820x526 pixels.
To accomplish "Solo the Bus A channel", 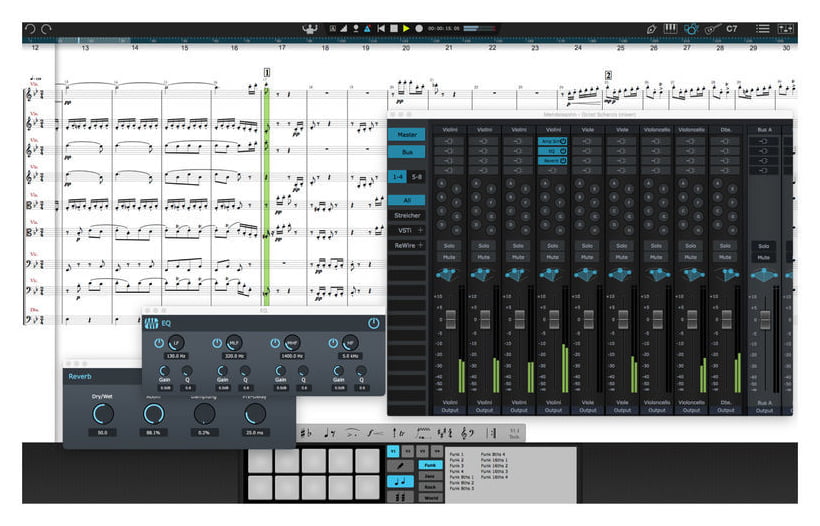I will [x=764, y=246].
